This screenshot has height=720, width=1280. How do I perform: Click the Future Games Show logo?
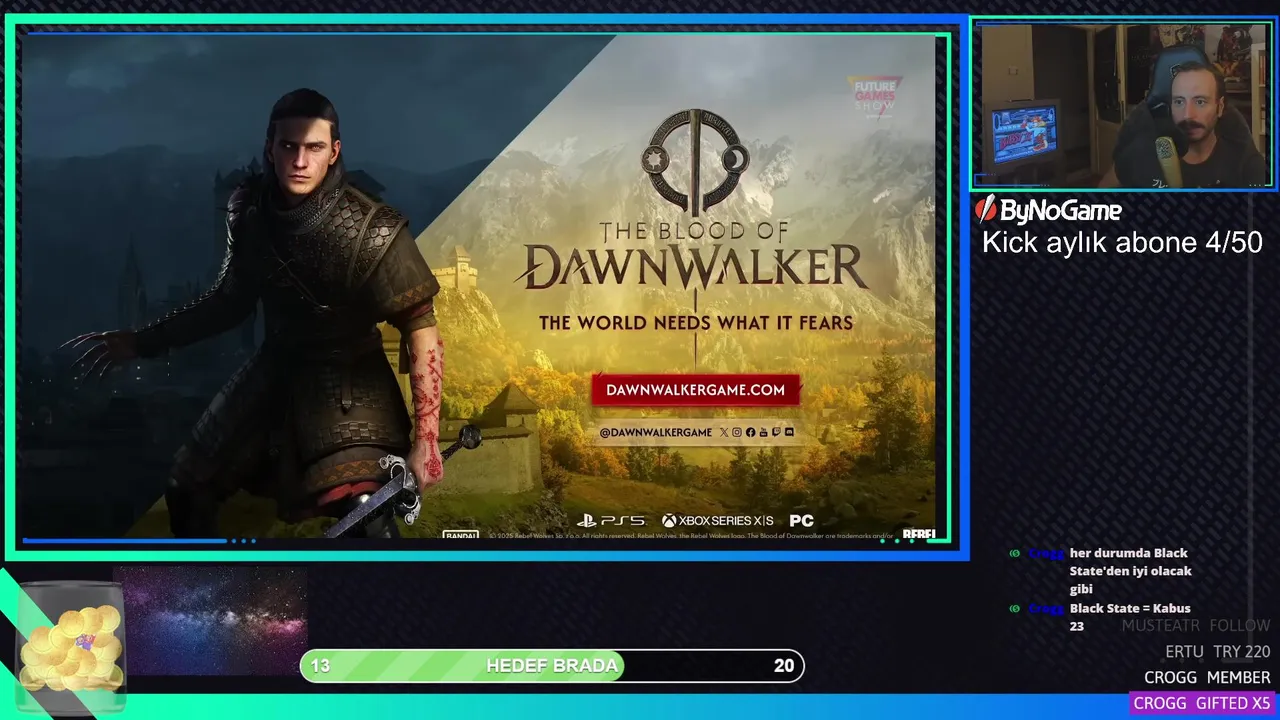(x=875, y=96)
